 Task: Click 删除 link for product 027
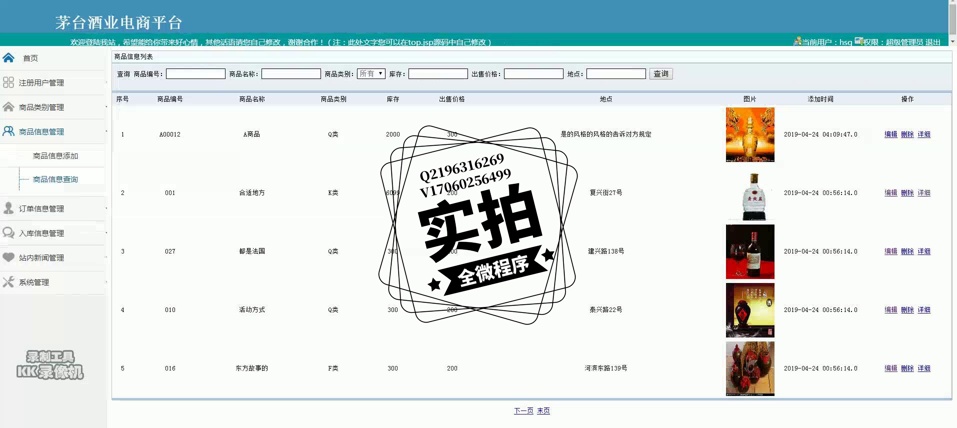pyautogui.click(x=907, y=252)
